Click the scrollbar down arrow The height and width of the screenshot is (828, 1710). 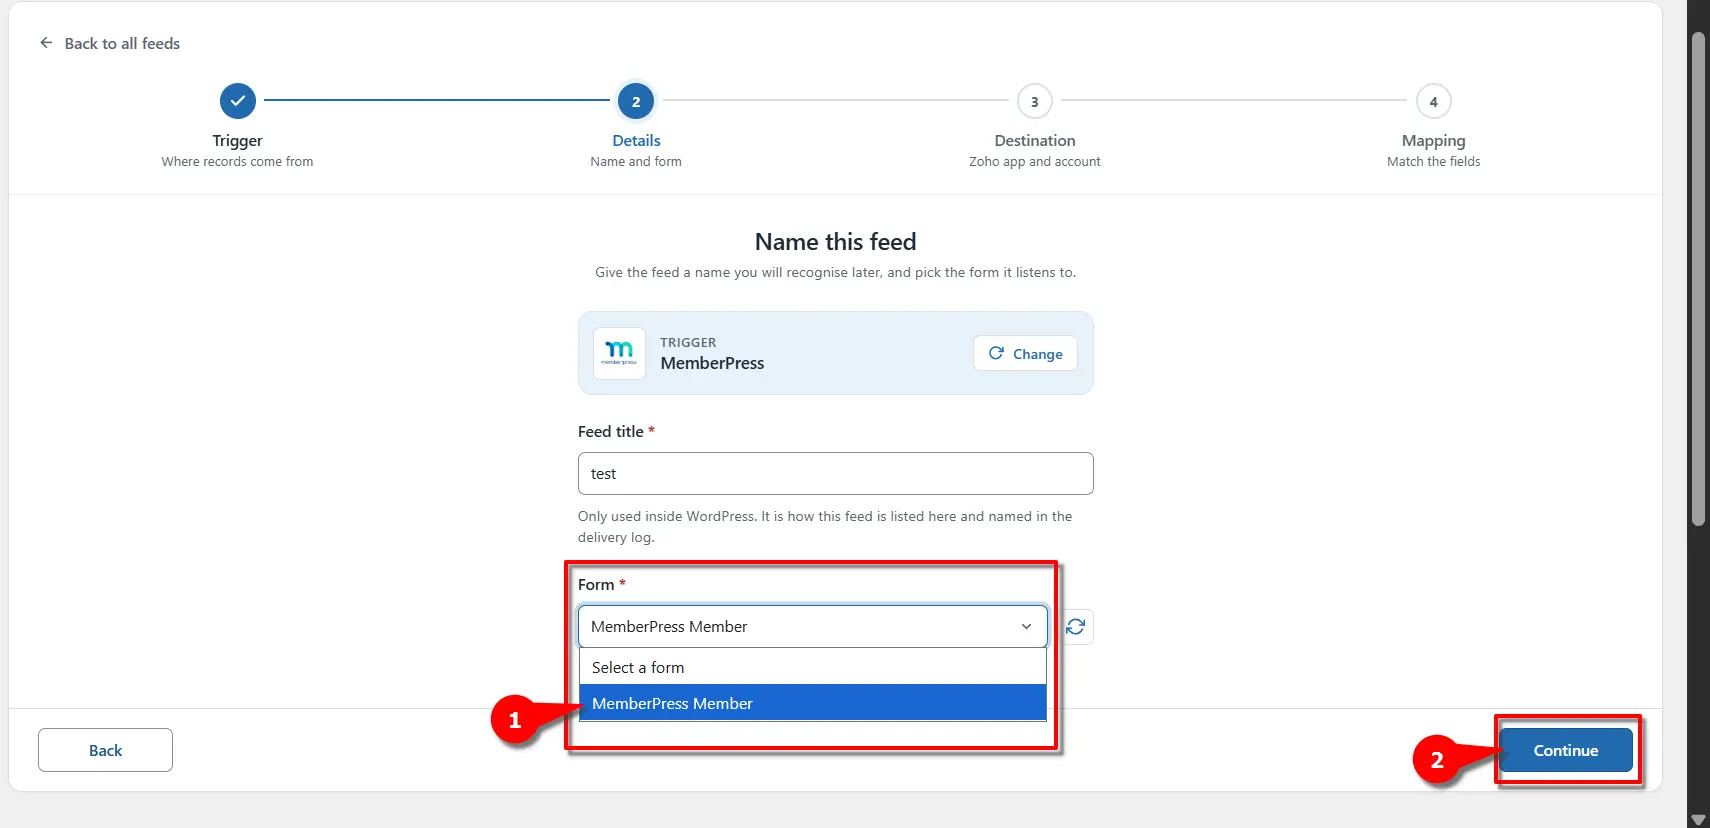pos(1698,819)
